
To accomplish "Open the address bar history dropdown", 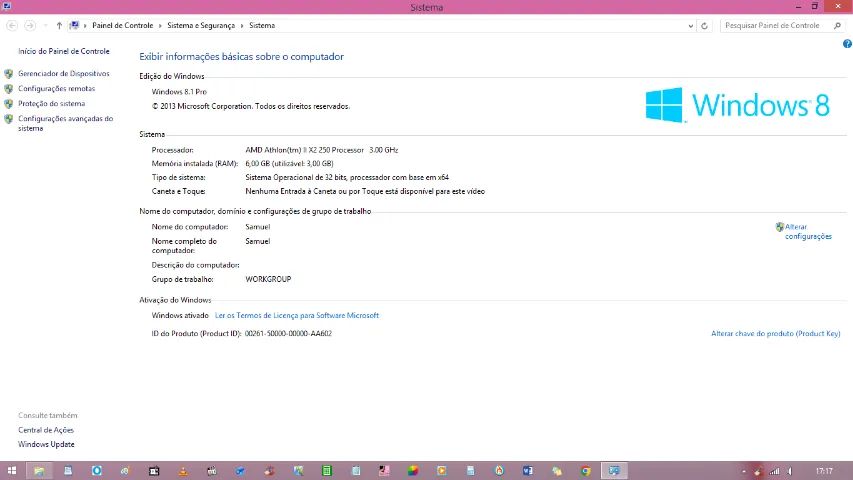I will pyautogui.click(x=690, y=26).
